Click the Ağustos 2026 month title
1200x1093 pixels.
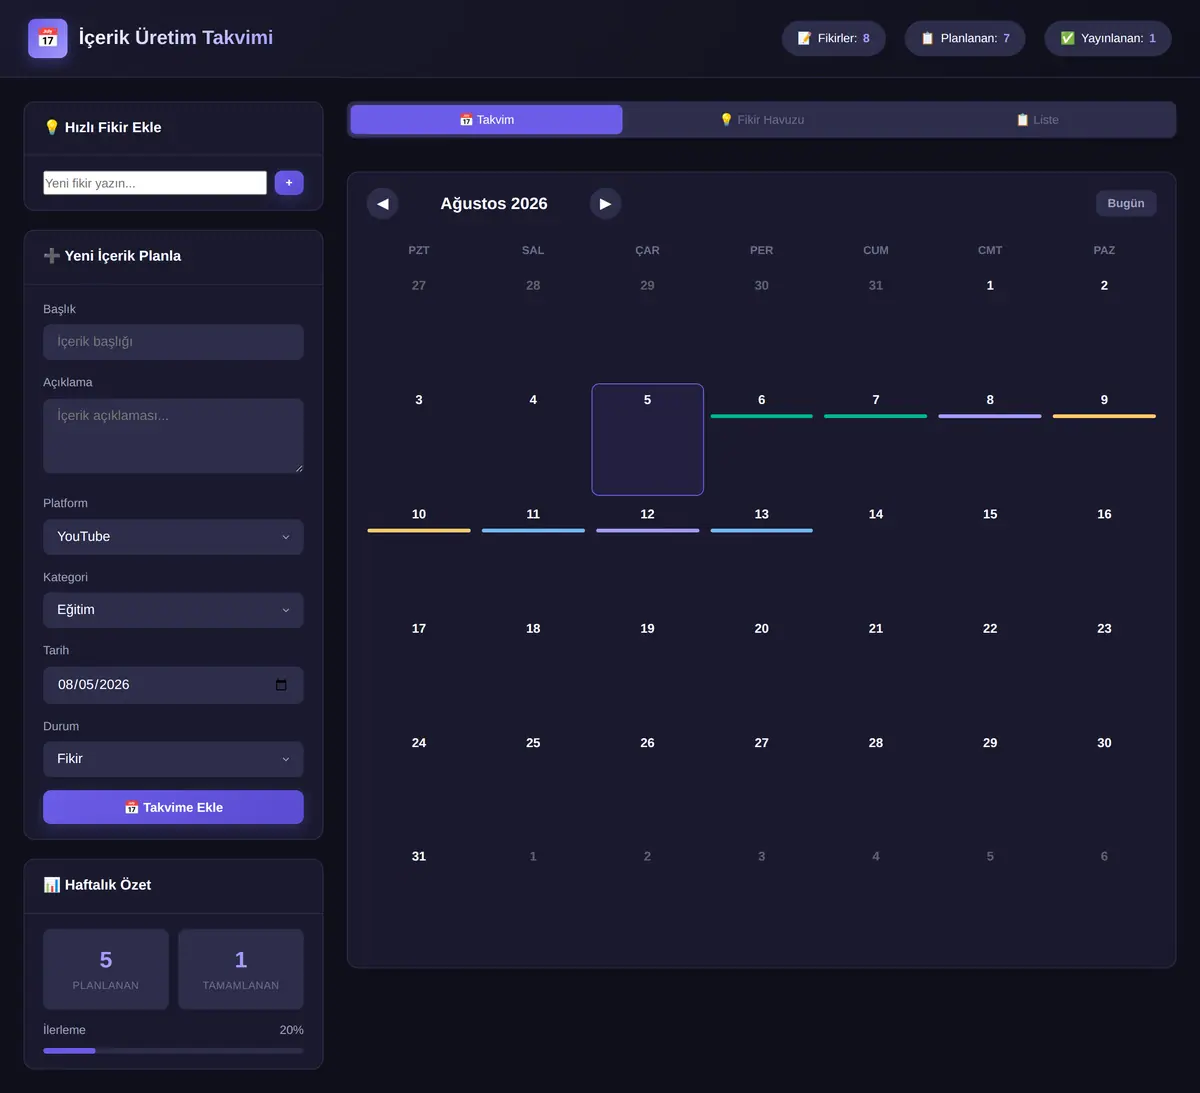[494, 203]
